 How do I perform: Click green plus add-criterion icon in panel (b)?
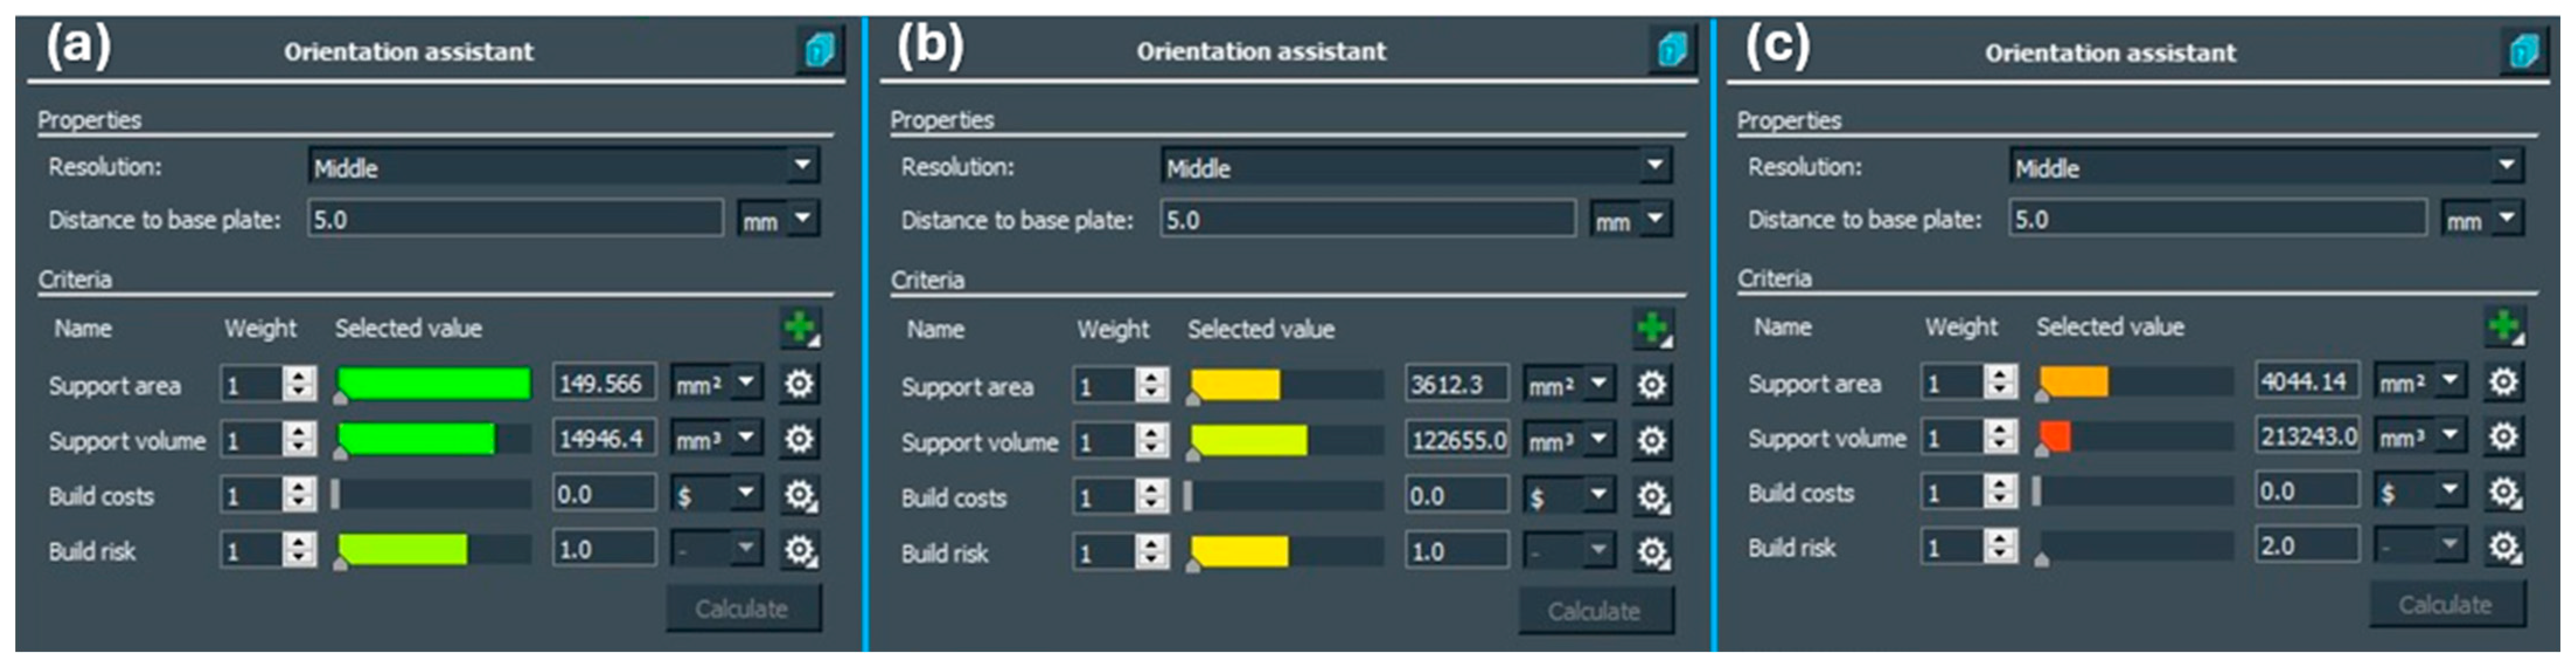pyautogui.click(x=1652, y=328)
